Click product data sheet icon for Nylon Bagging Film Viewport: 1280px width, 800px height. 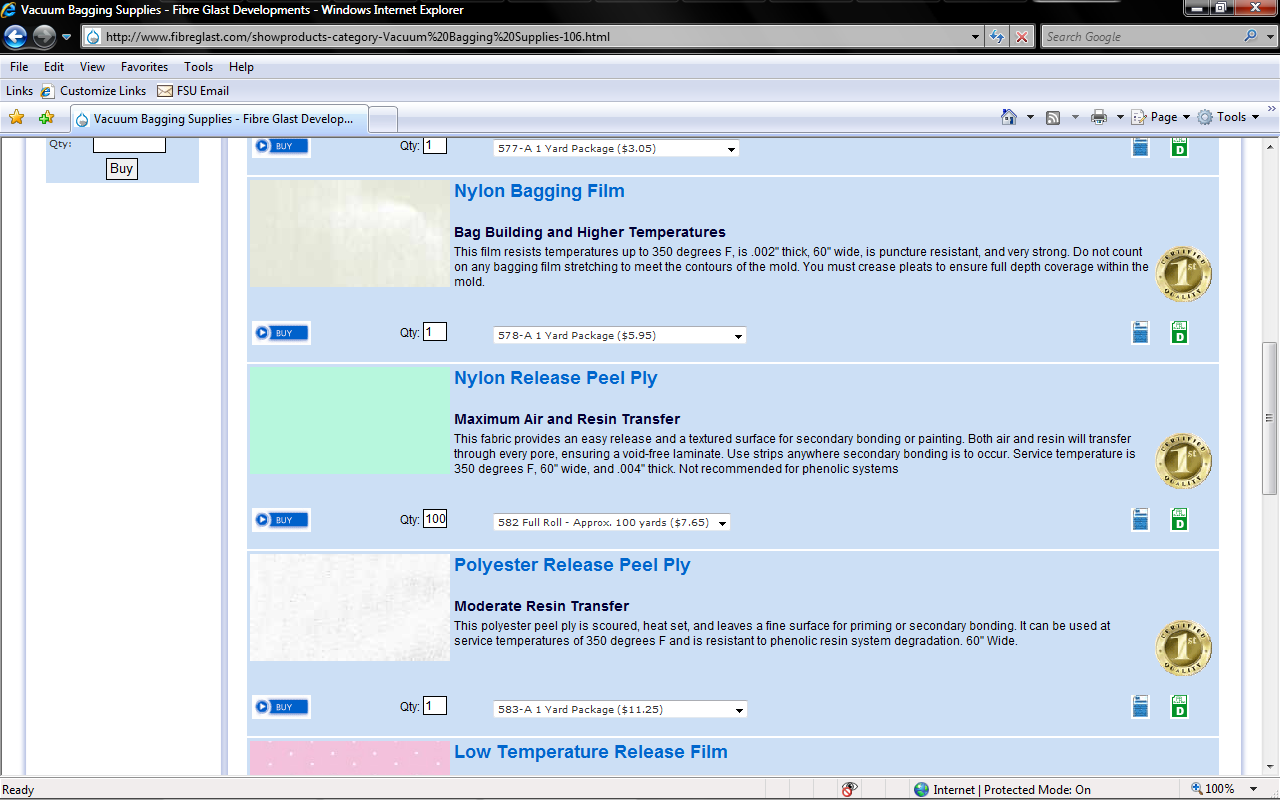click(1141, 333)
